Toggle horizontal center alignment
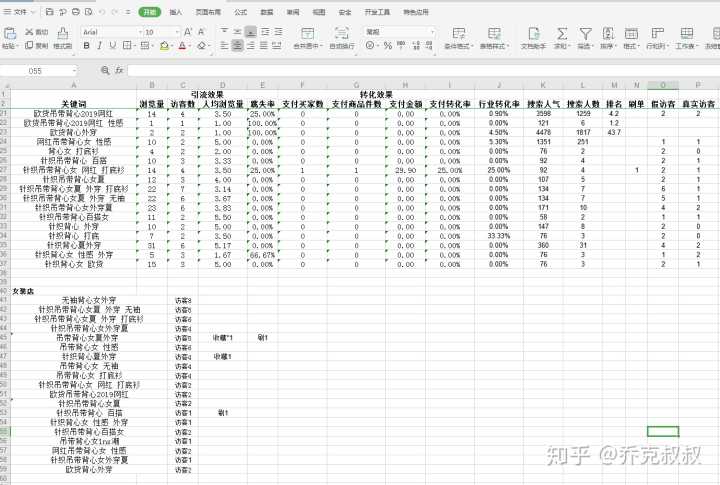The image size is (720, 485). tap(237, 45)
